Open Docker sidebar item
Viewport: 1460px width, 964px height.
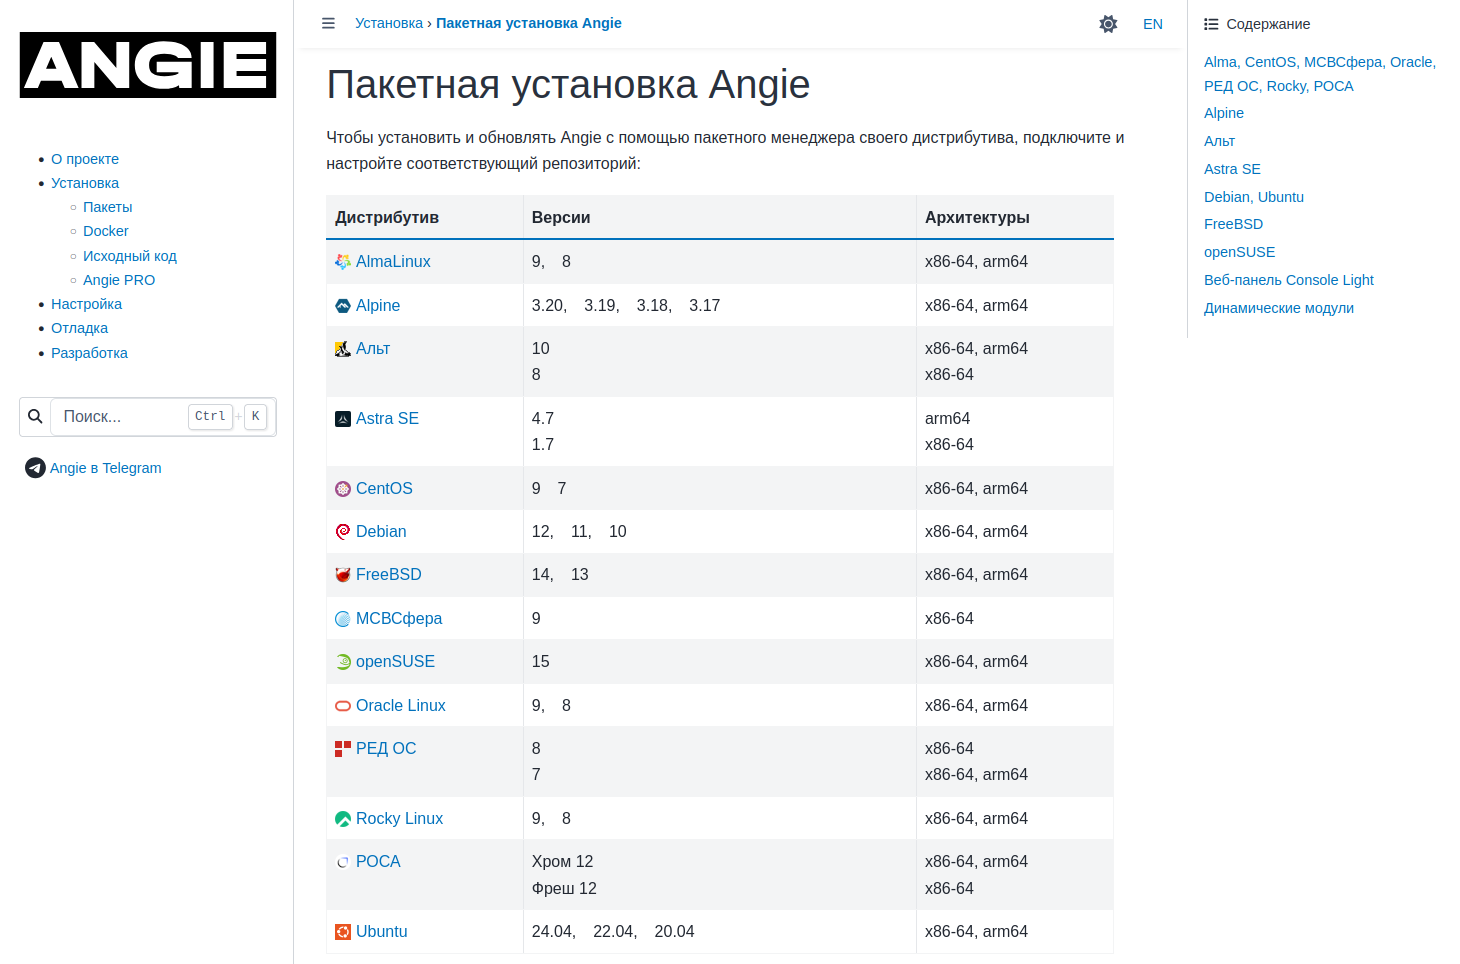tap(105, 231)
